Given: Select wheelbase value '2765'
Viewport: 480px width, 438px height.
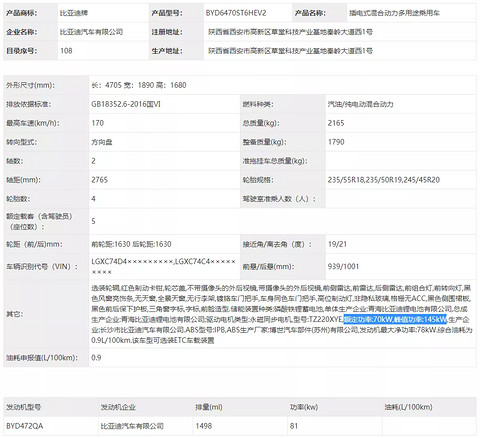Looking at the screenshot, I should pos(99,180).
